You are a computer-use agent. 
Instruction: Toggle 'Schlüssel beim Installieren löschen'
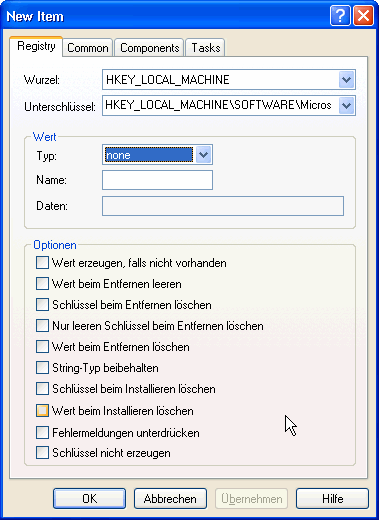tap(42, 389)
